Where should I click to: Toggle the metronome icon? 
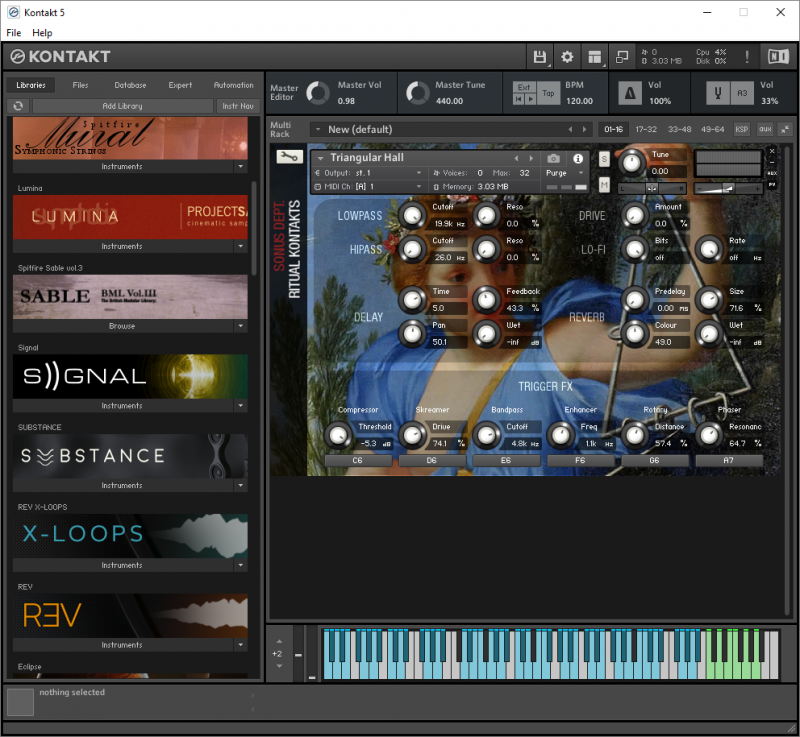pos(630,93)
